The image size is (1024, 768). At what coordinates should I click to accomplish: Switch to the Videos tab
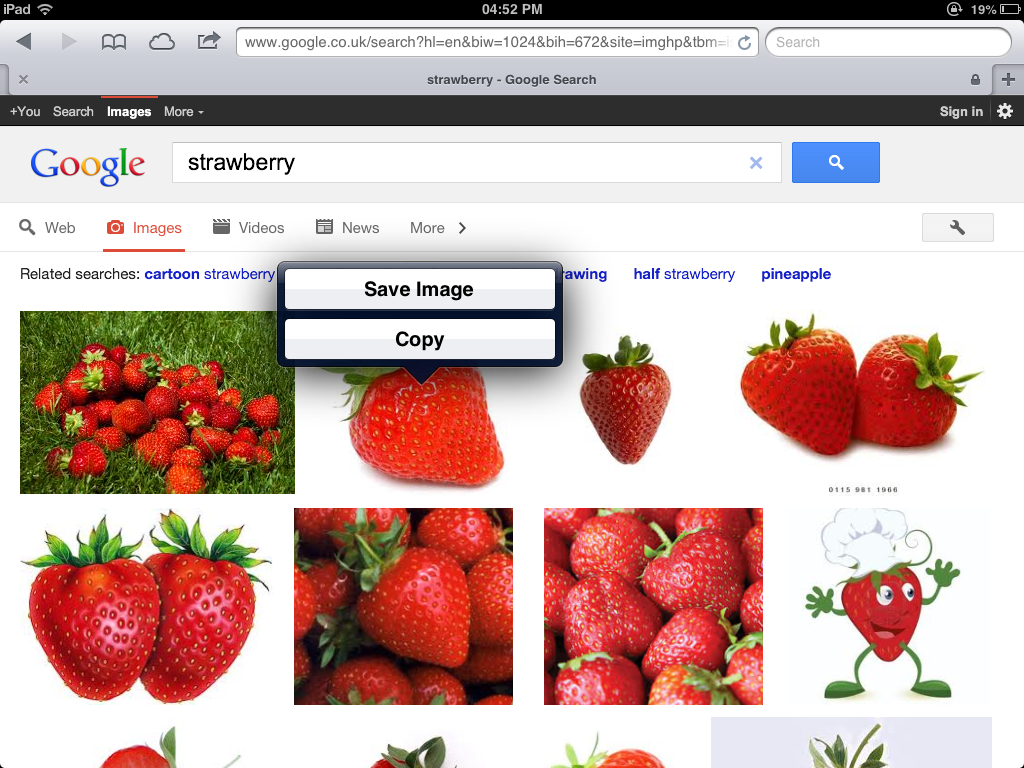(x=249, y=228)
